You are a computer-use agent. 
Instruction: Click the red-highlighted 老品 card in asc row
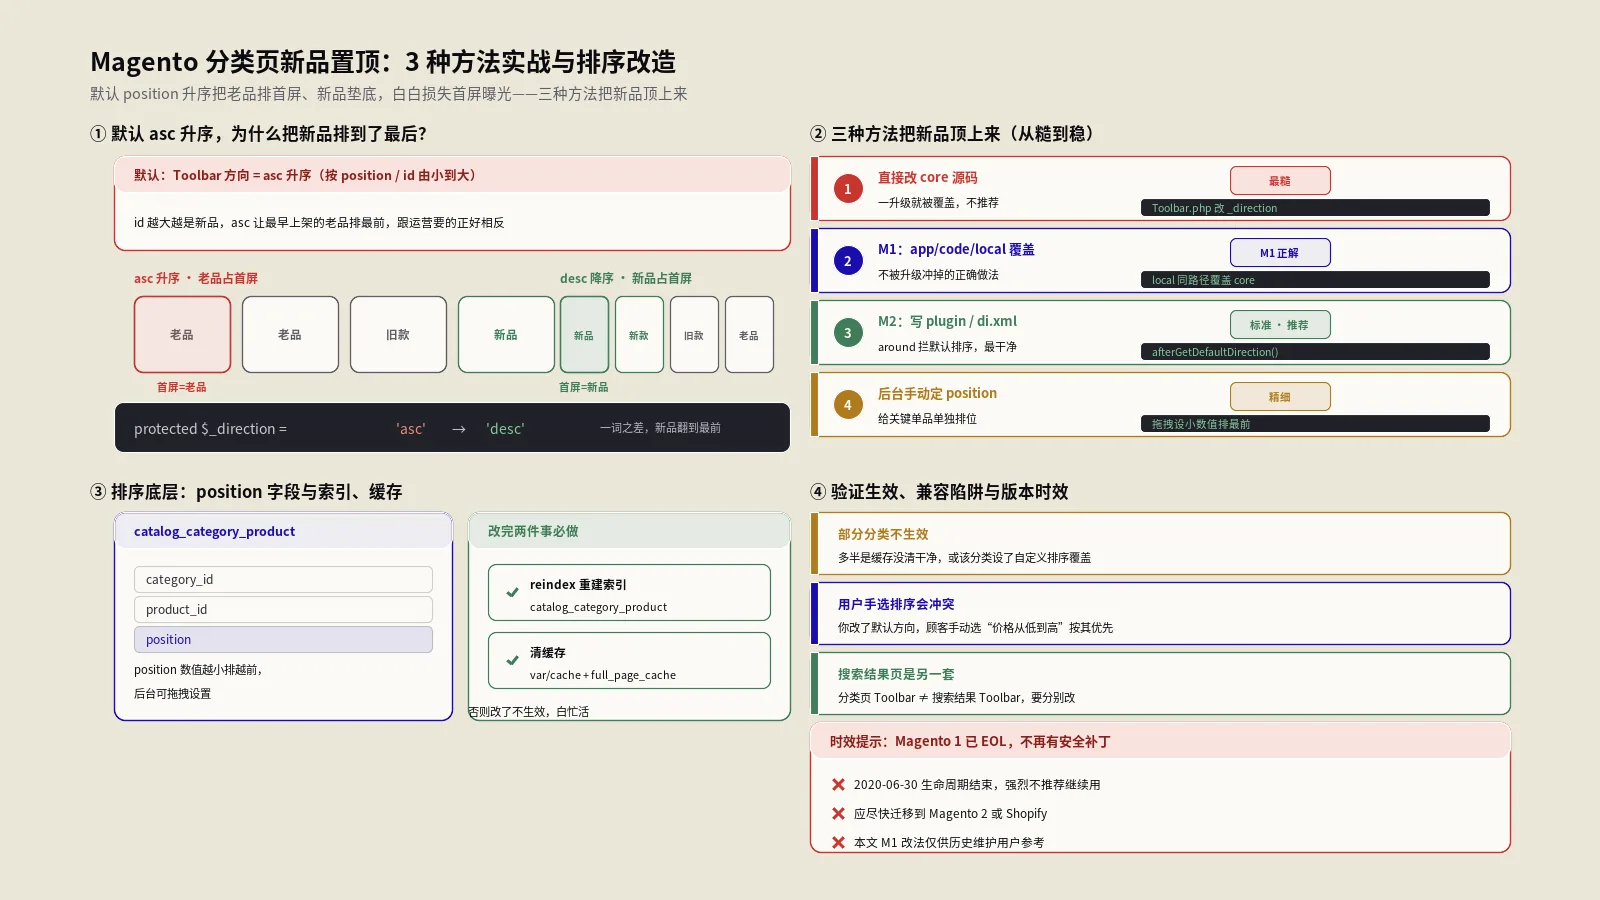click(182, 335)
